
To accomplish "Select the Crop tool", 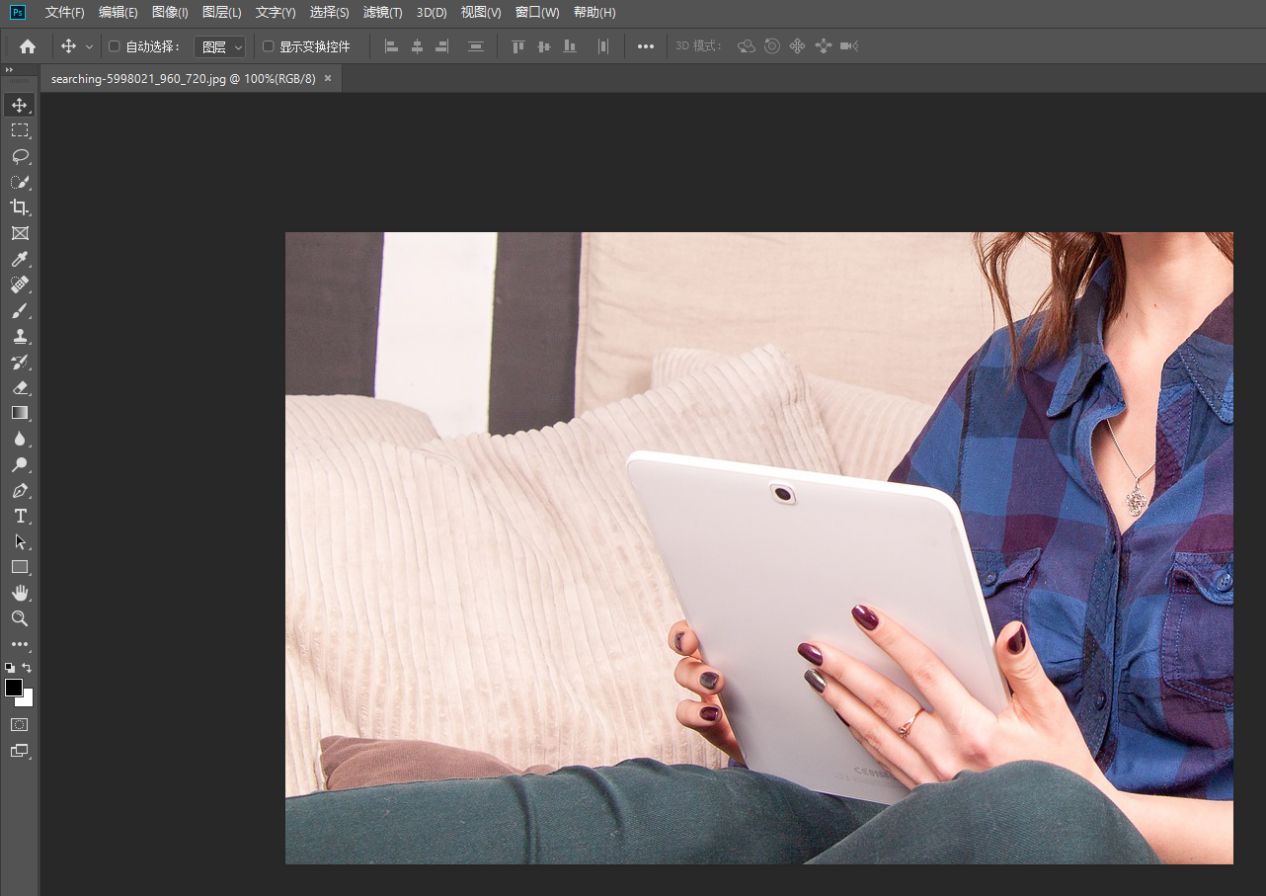I will coord(19,207).
